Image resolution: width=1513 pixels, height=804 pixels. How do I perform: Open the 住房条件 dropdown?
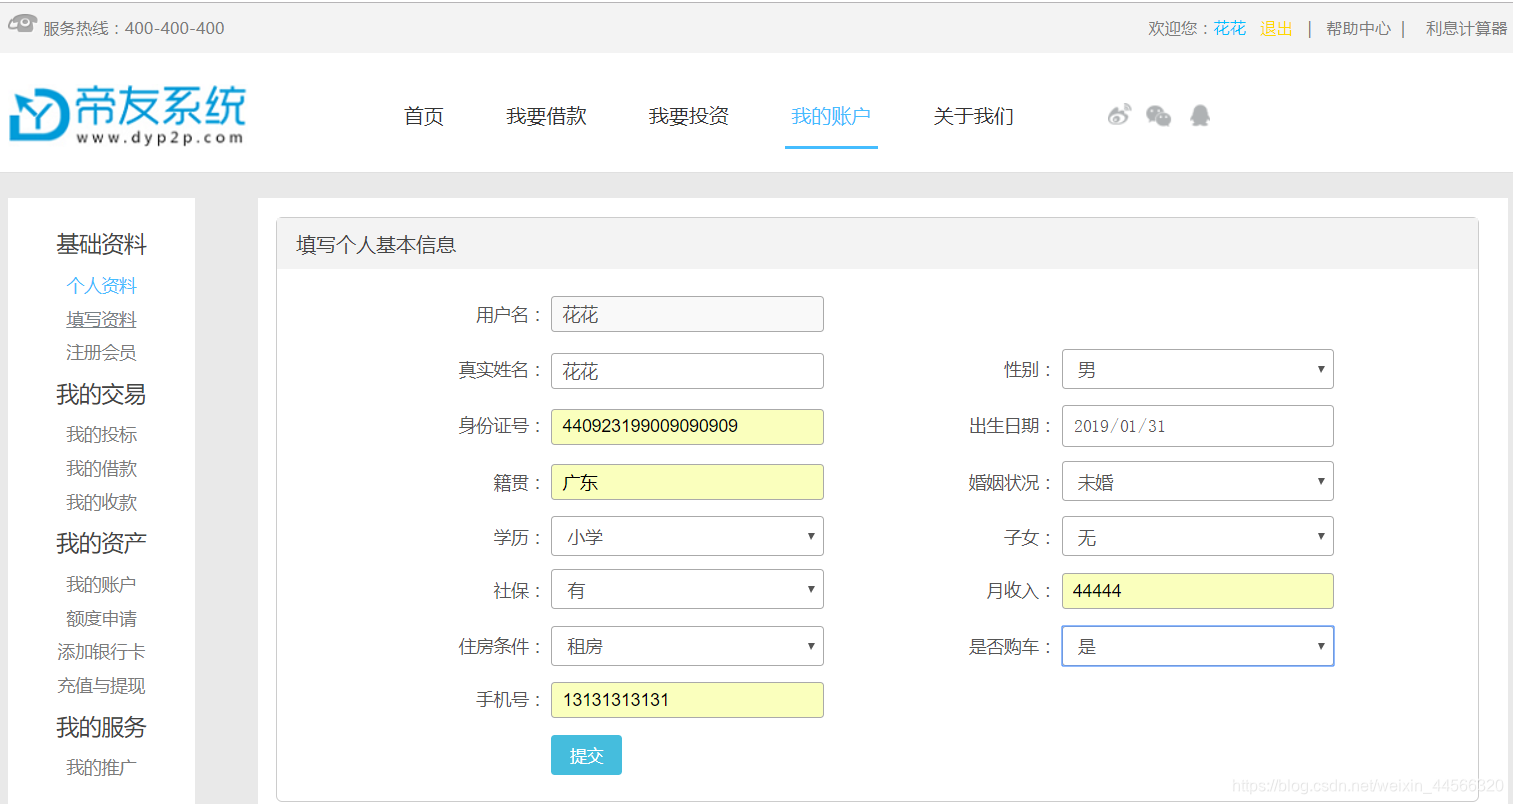[687, 646]
